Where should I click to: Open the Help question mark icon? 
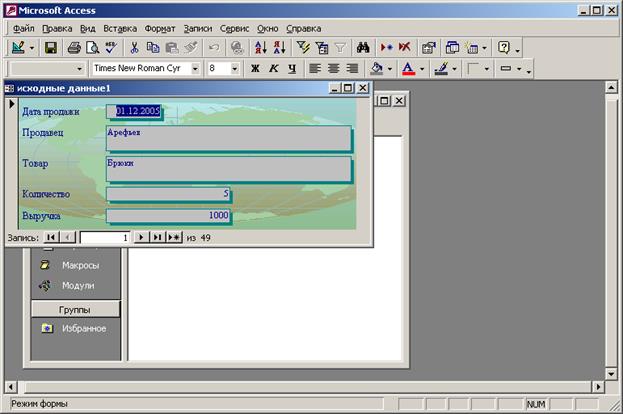[504, 48]
